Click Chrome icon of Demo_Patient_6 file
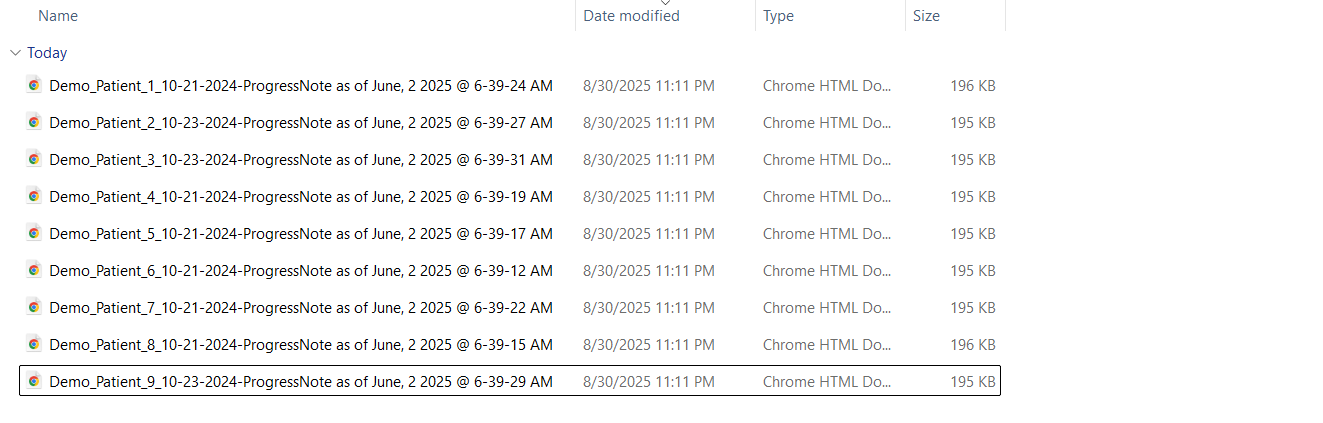Image resolution: width=1323 pixels, height=423 pixels. point(33,270)
